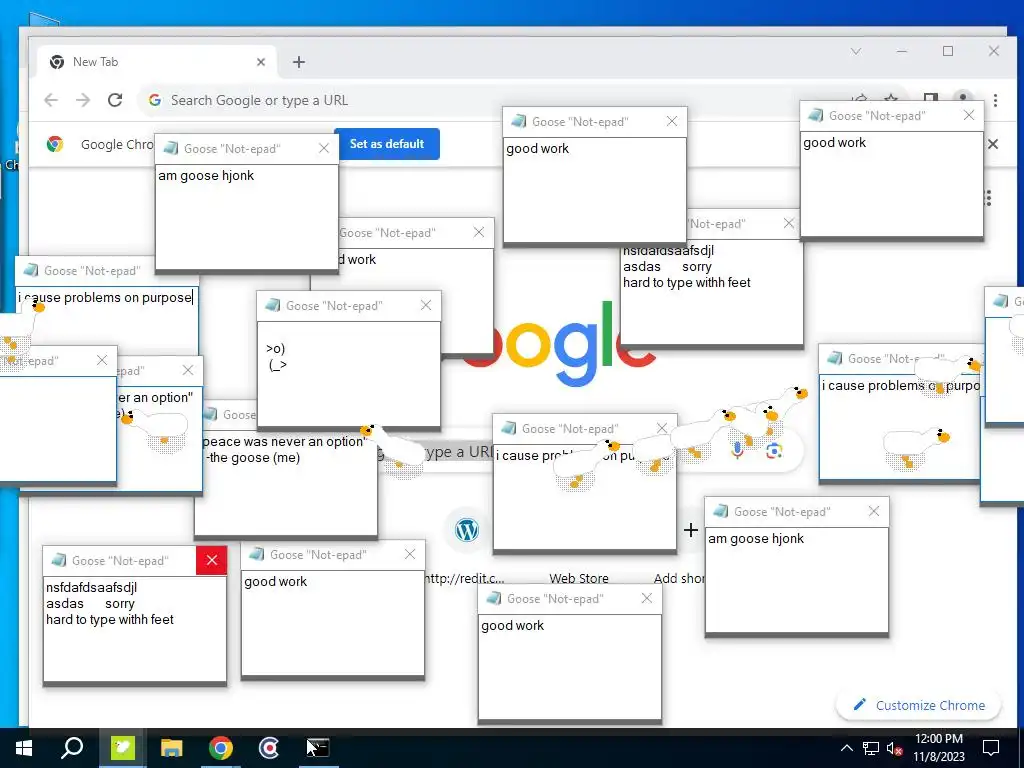
Task: Open Chrome's tab search chevron
Action: (856, 51)
